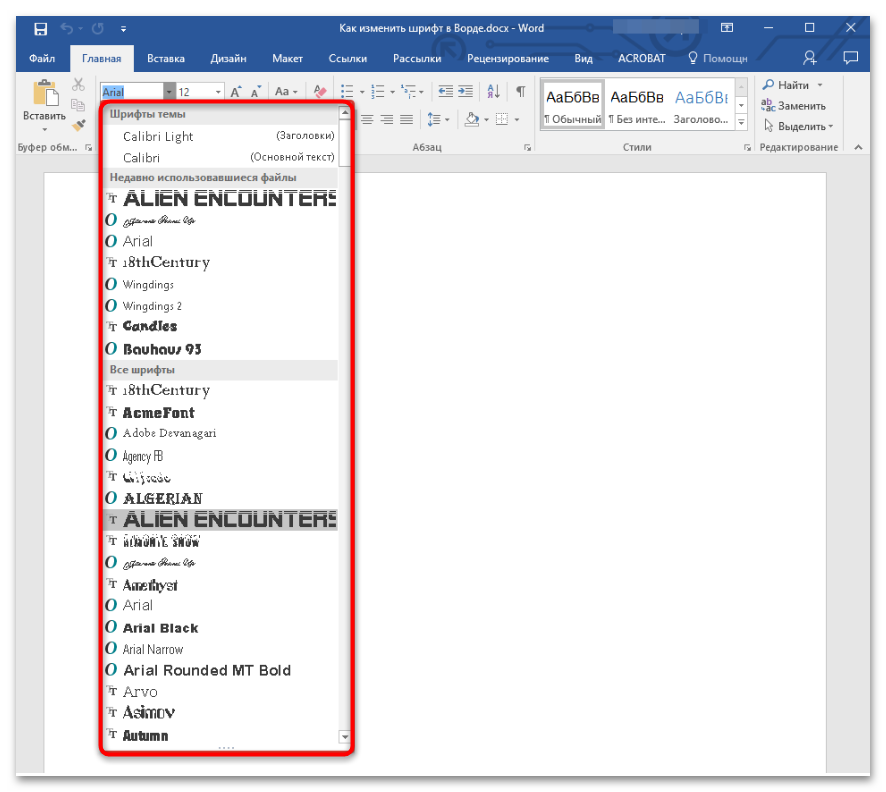Click font list scroll up arrow
The width and height of the screenshot is (886, 792).
click(x=344, y=113)
